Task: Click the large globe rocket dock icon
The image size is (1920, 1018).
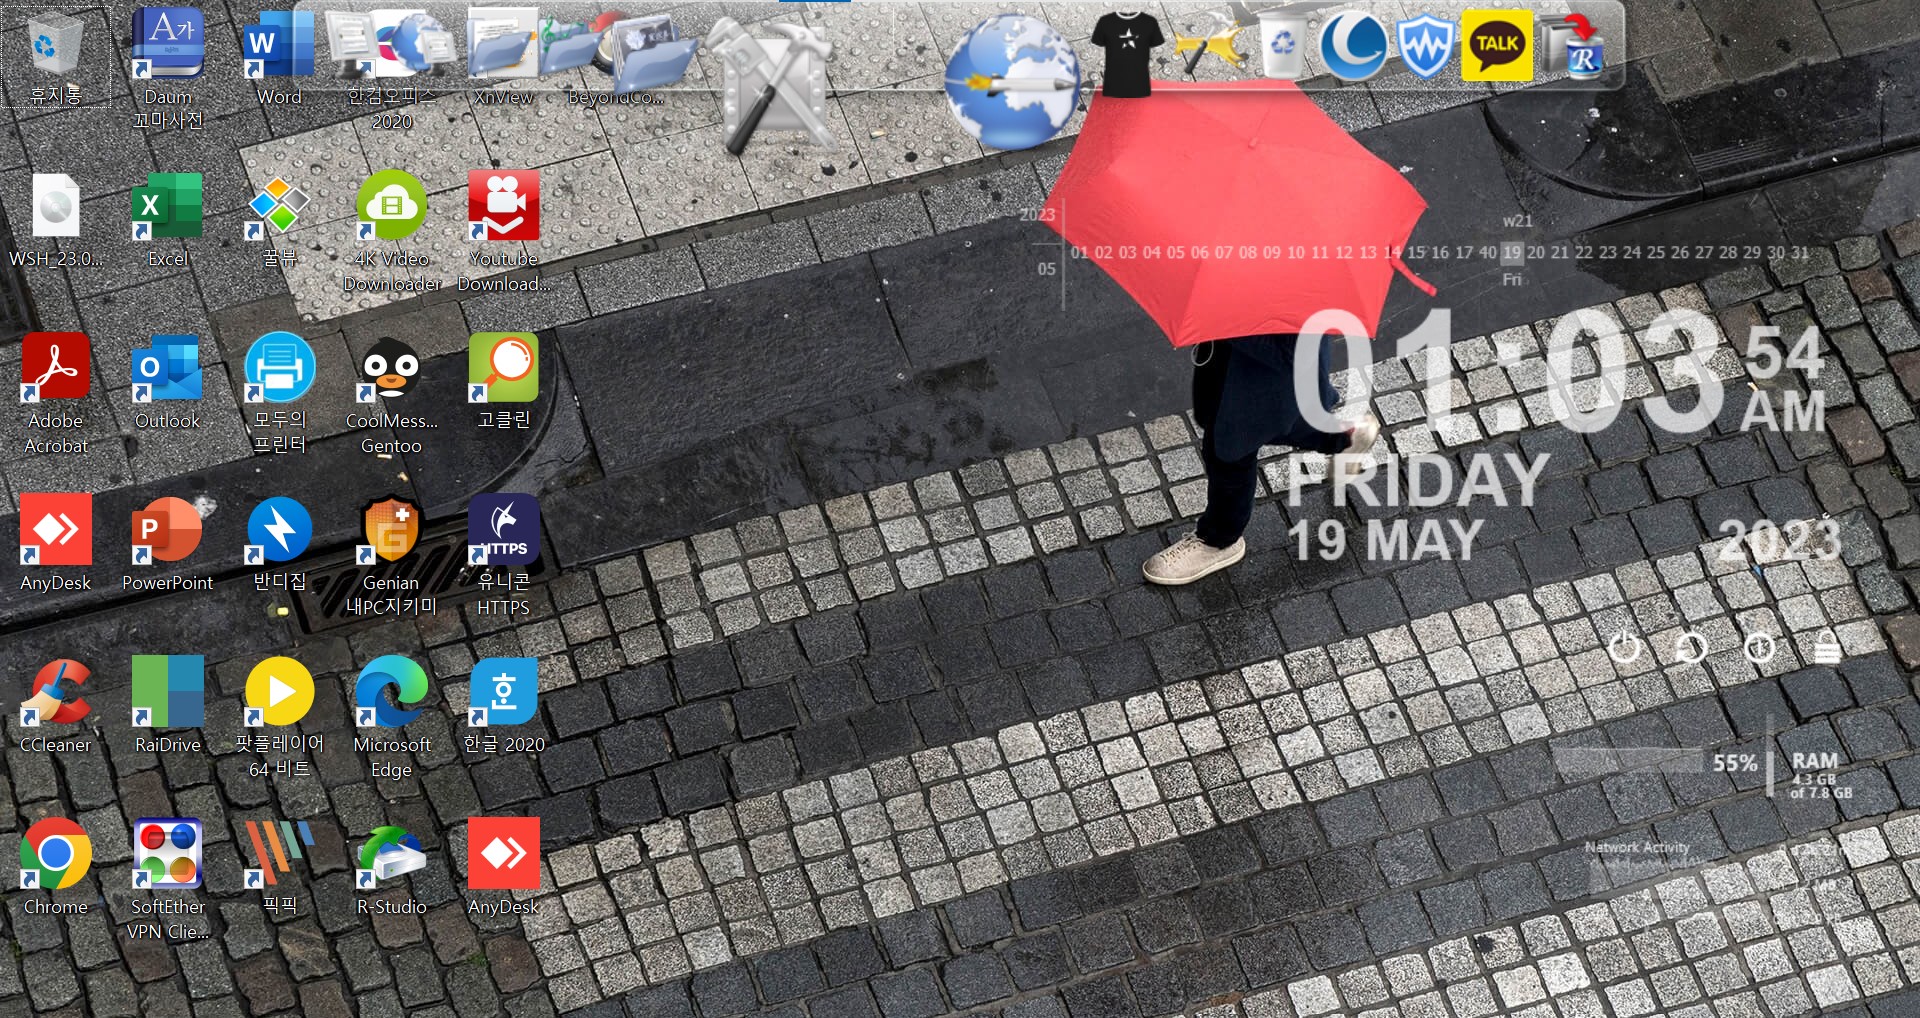Action: click(x=1012, y=82)
